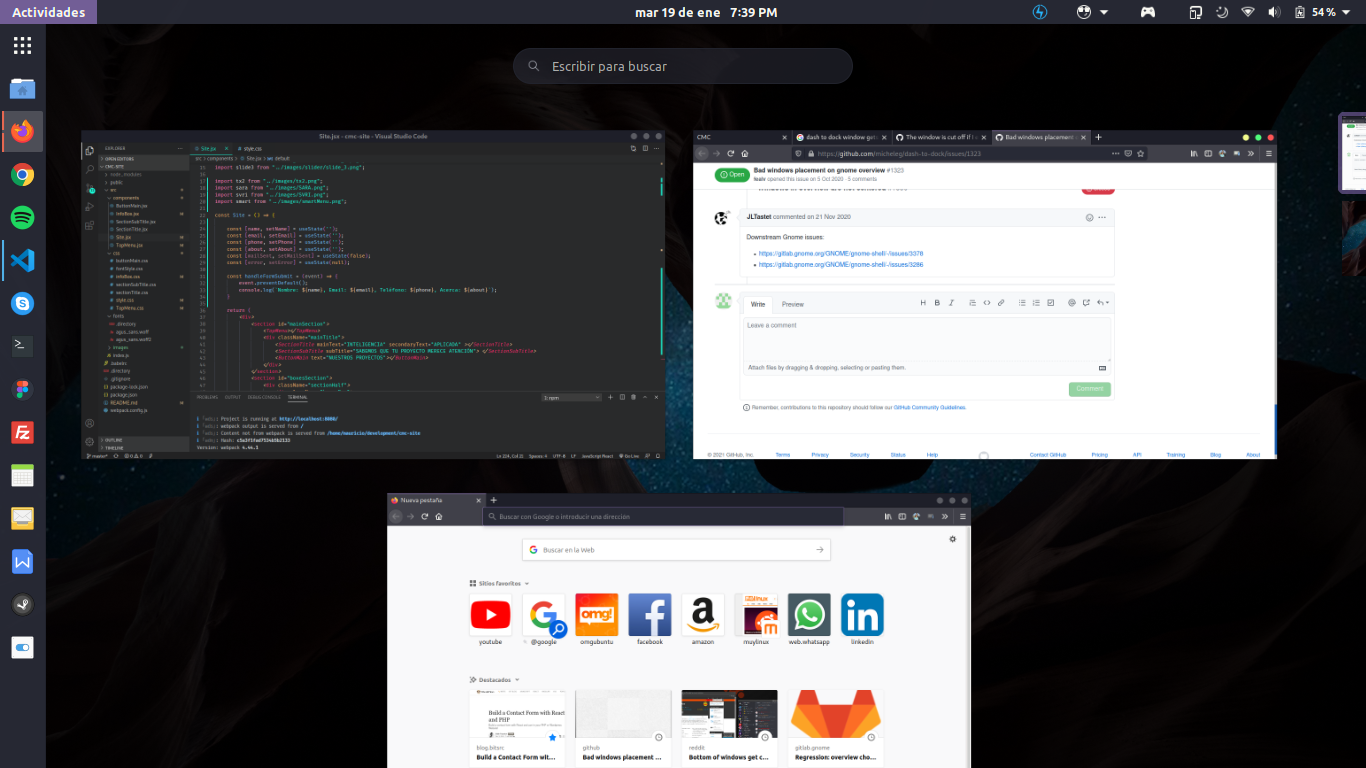Split the VS Code editor to the right
This screenshot has height=768, width=1366.
[645, 148]
